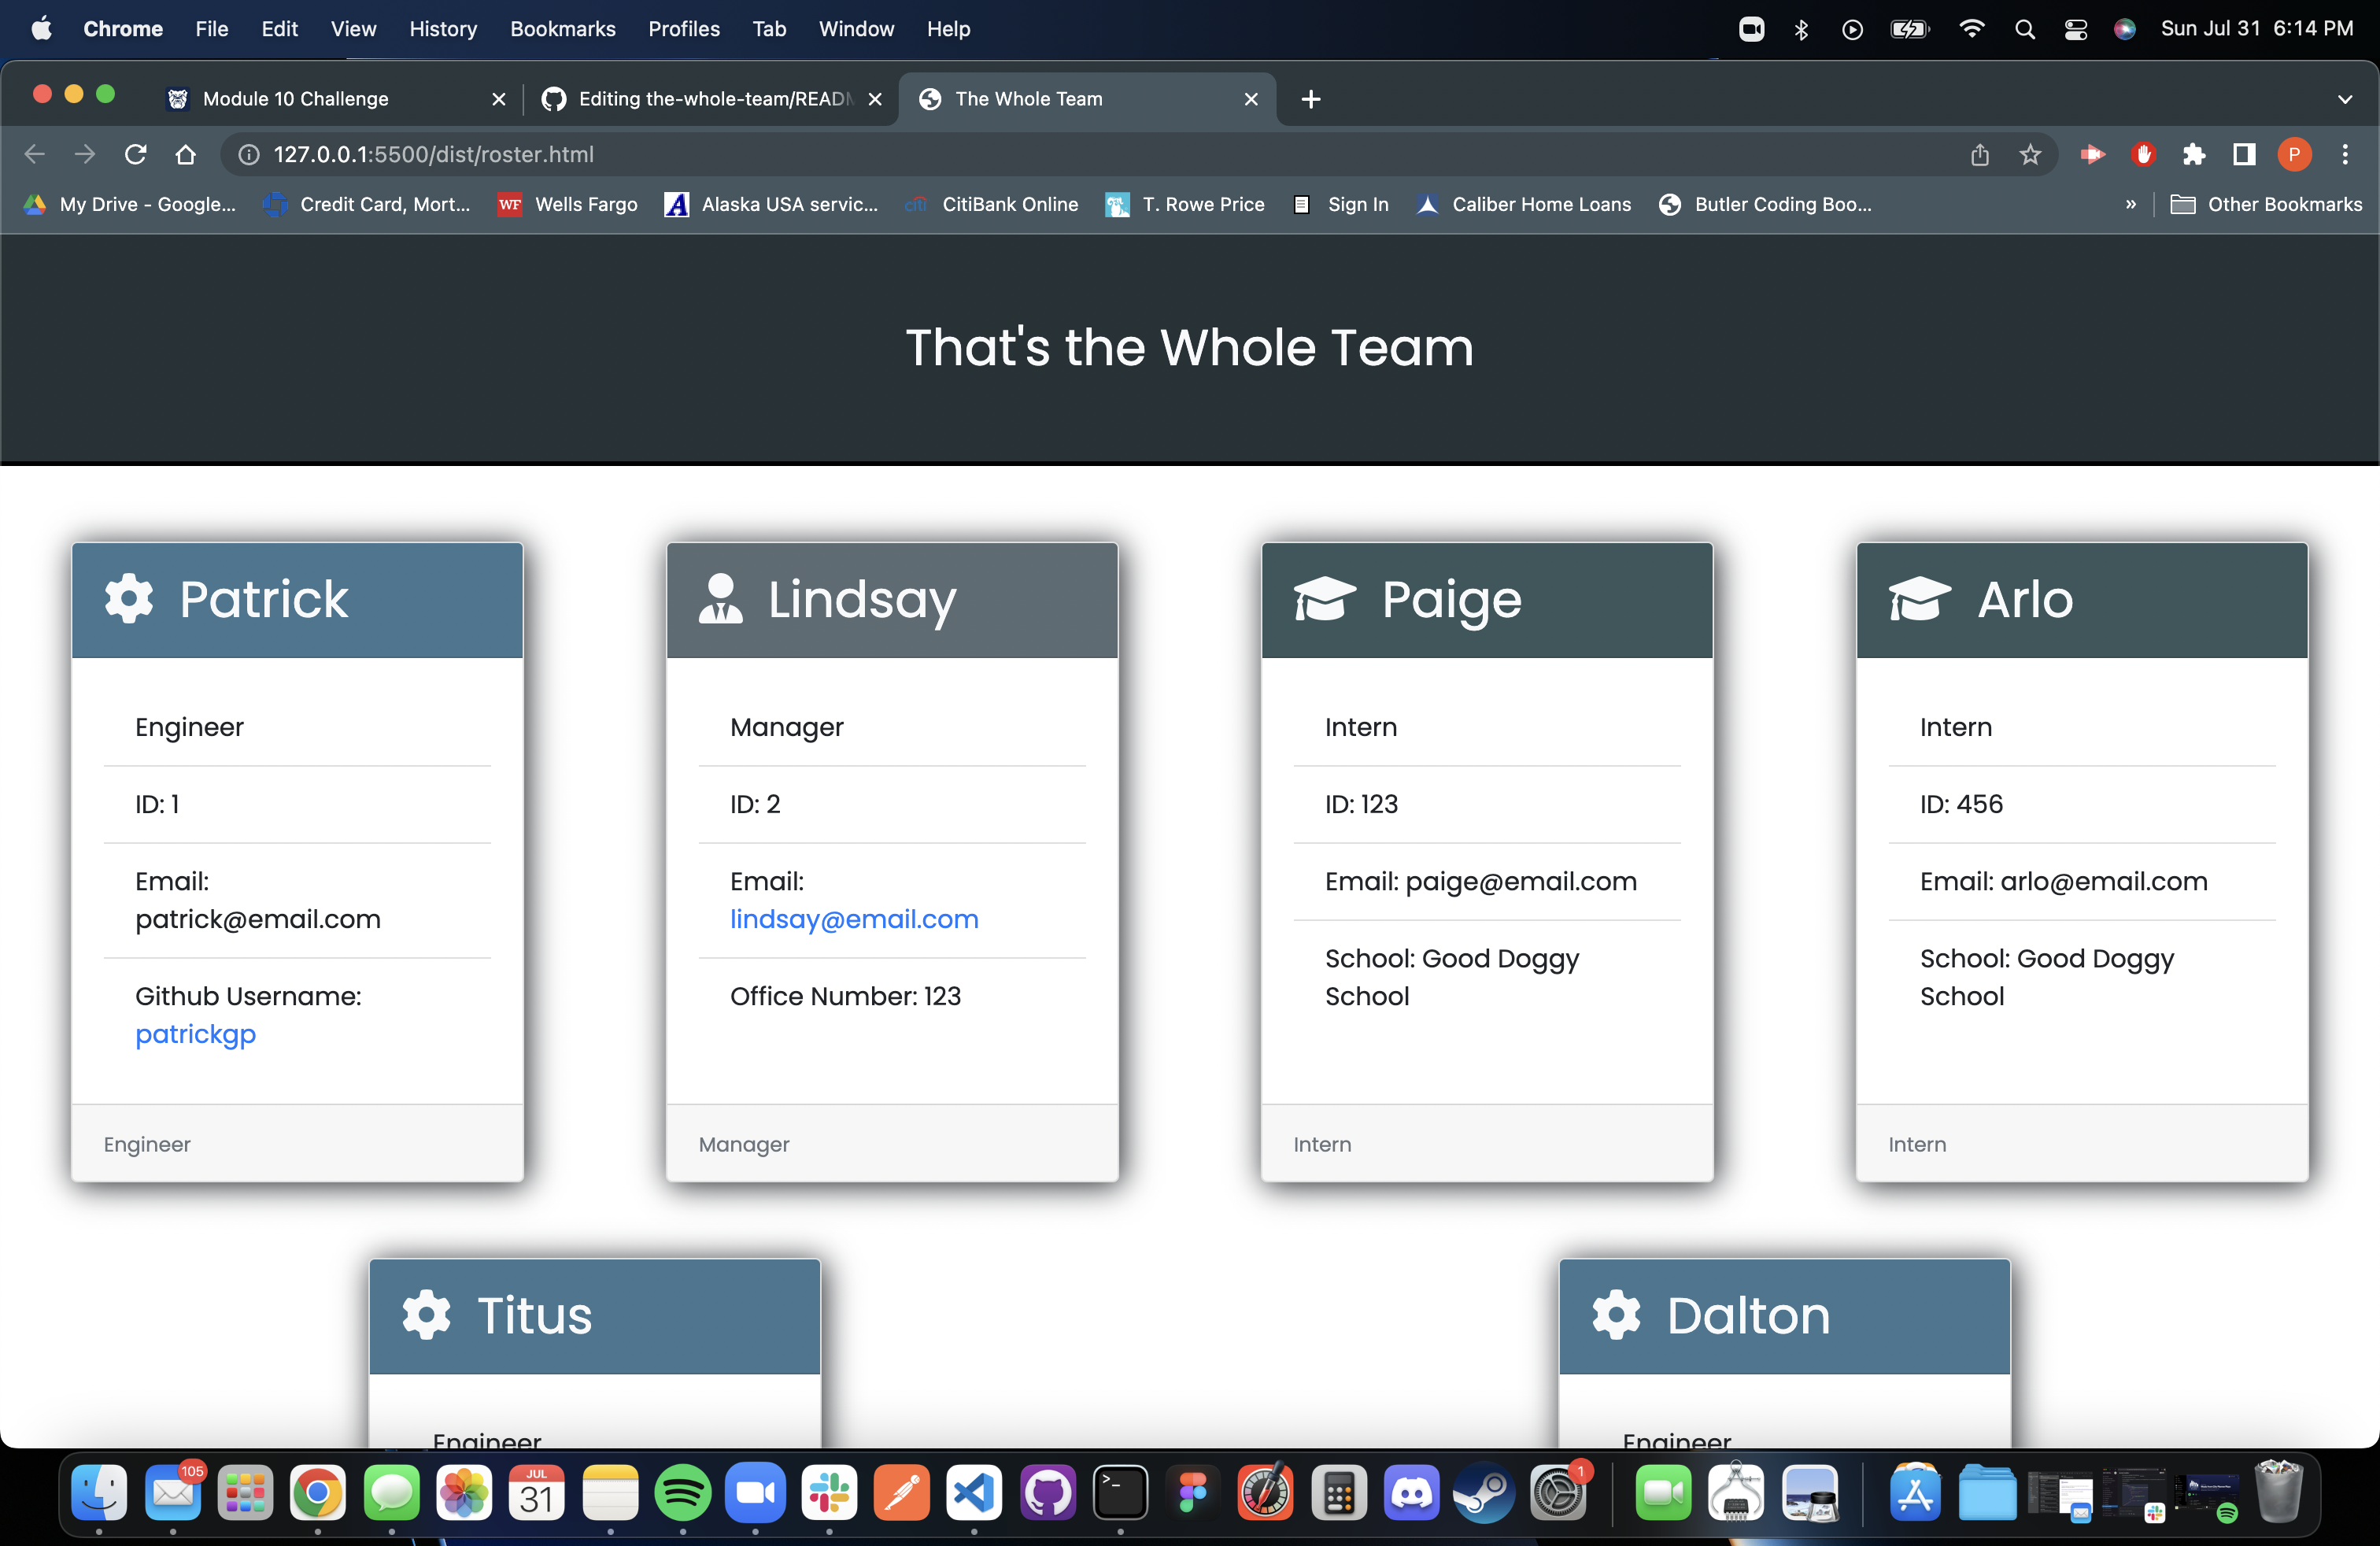The image size is (2380, 1546).
Task: Open new tab with plus button
Action: tap(1311, 99)
